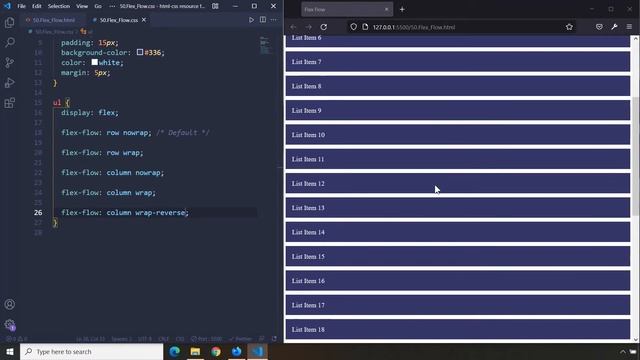Open the Edit menu
This screenshot has height=360, width=640.
click(x=37, y=6)
